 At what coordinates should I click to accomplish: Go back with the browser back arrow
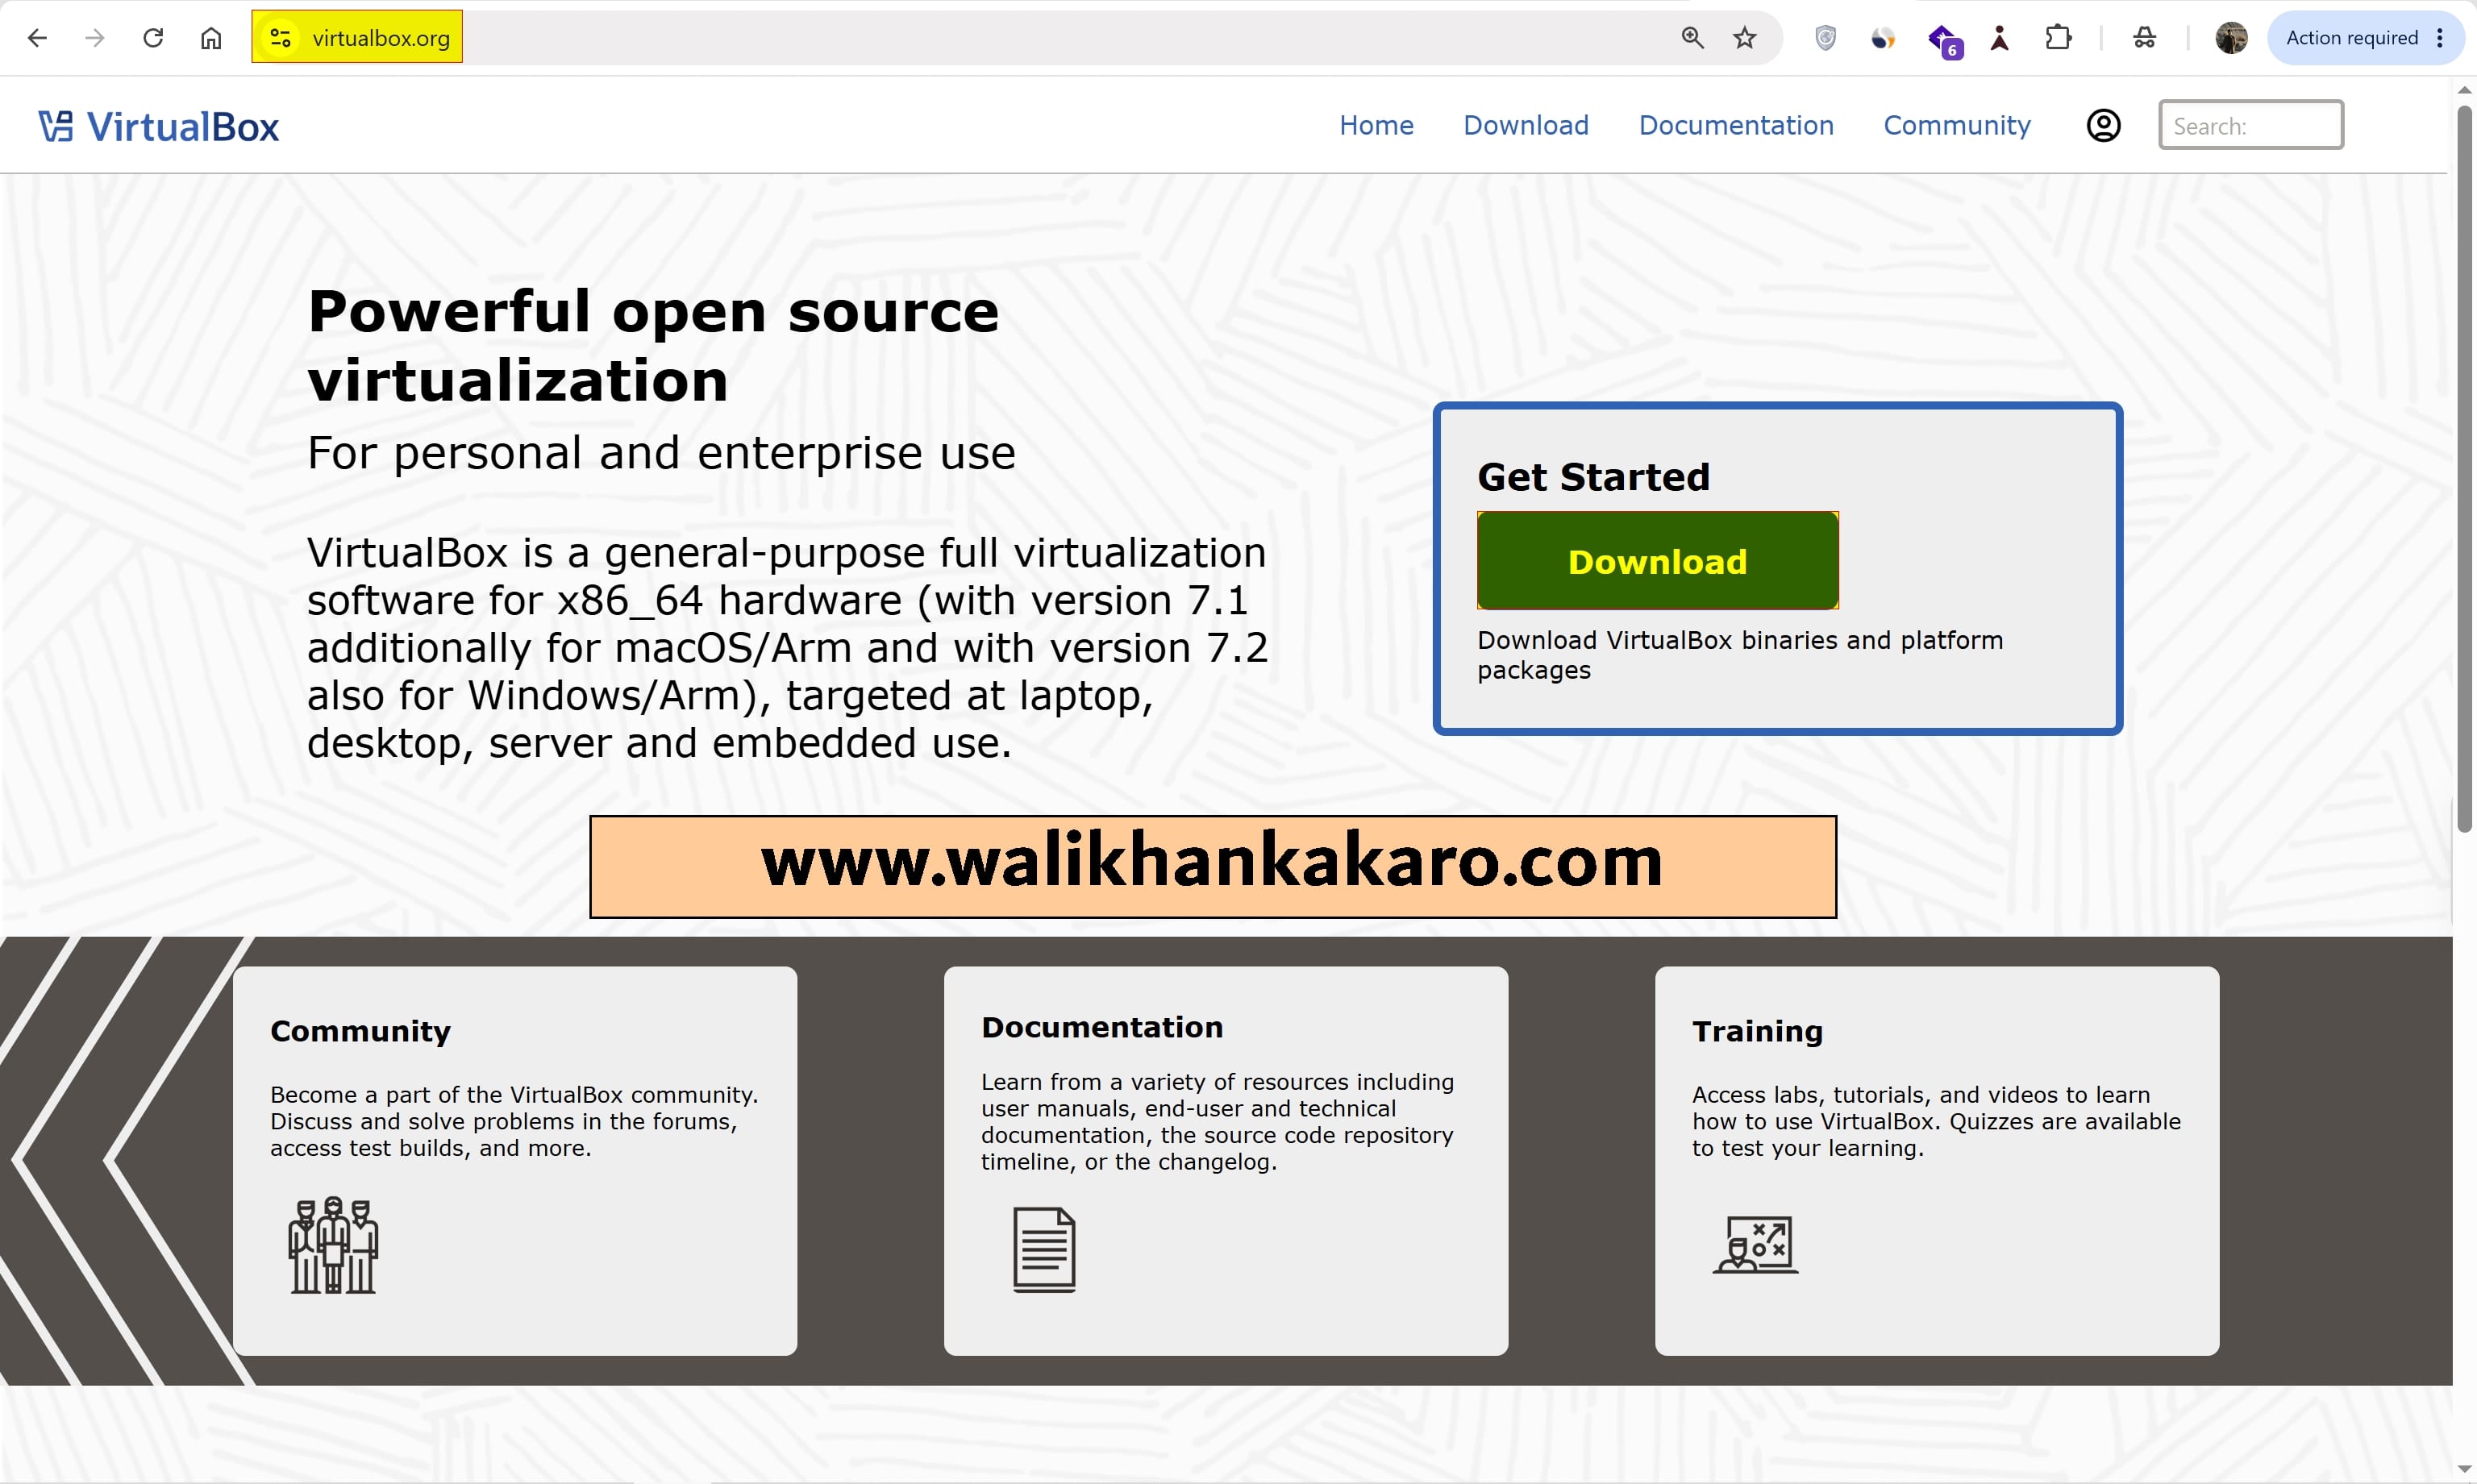37,38
